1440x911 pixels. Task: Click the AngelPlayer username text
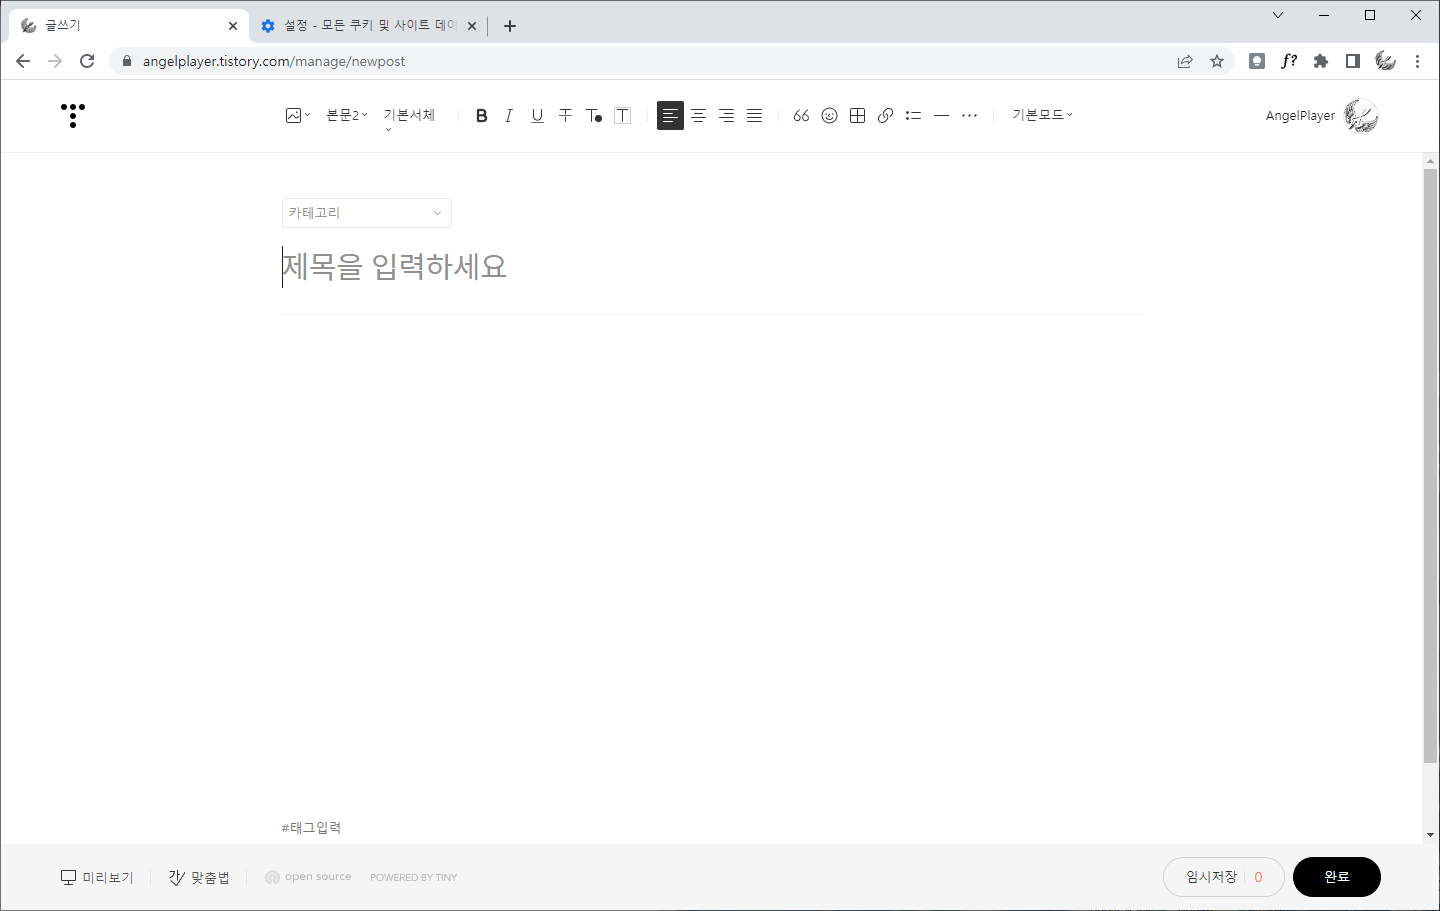point(1300,116)
